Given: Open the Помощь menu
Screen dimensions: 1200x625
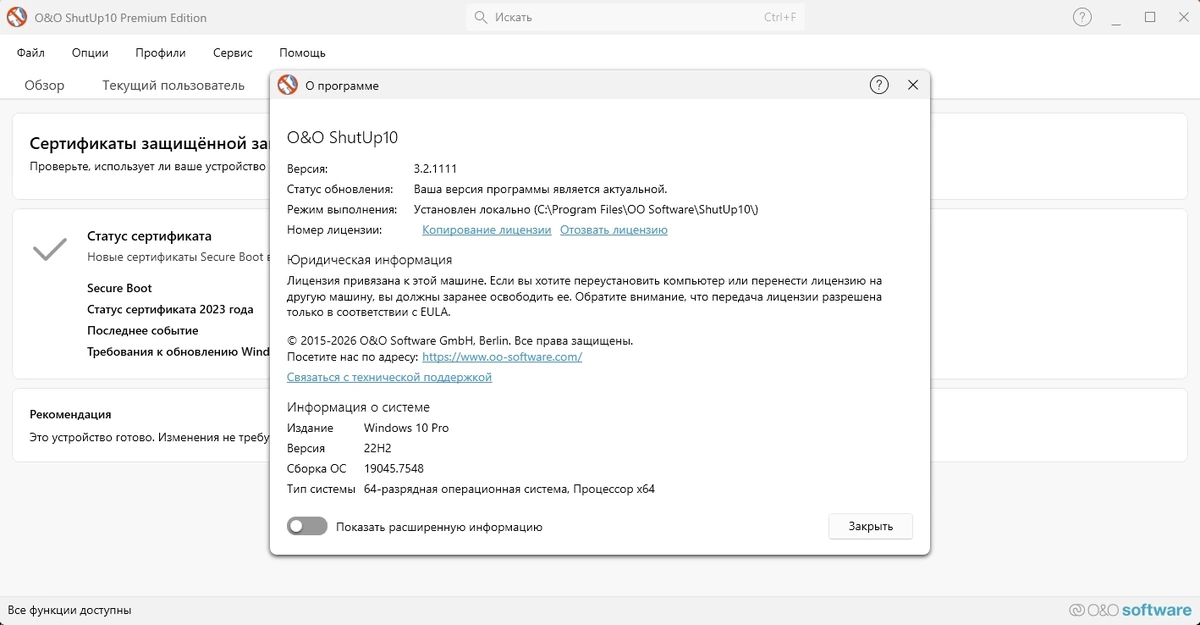Looking at the screenshot, I should (302, 53).
